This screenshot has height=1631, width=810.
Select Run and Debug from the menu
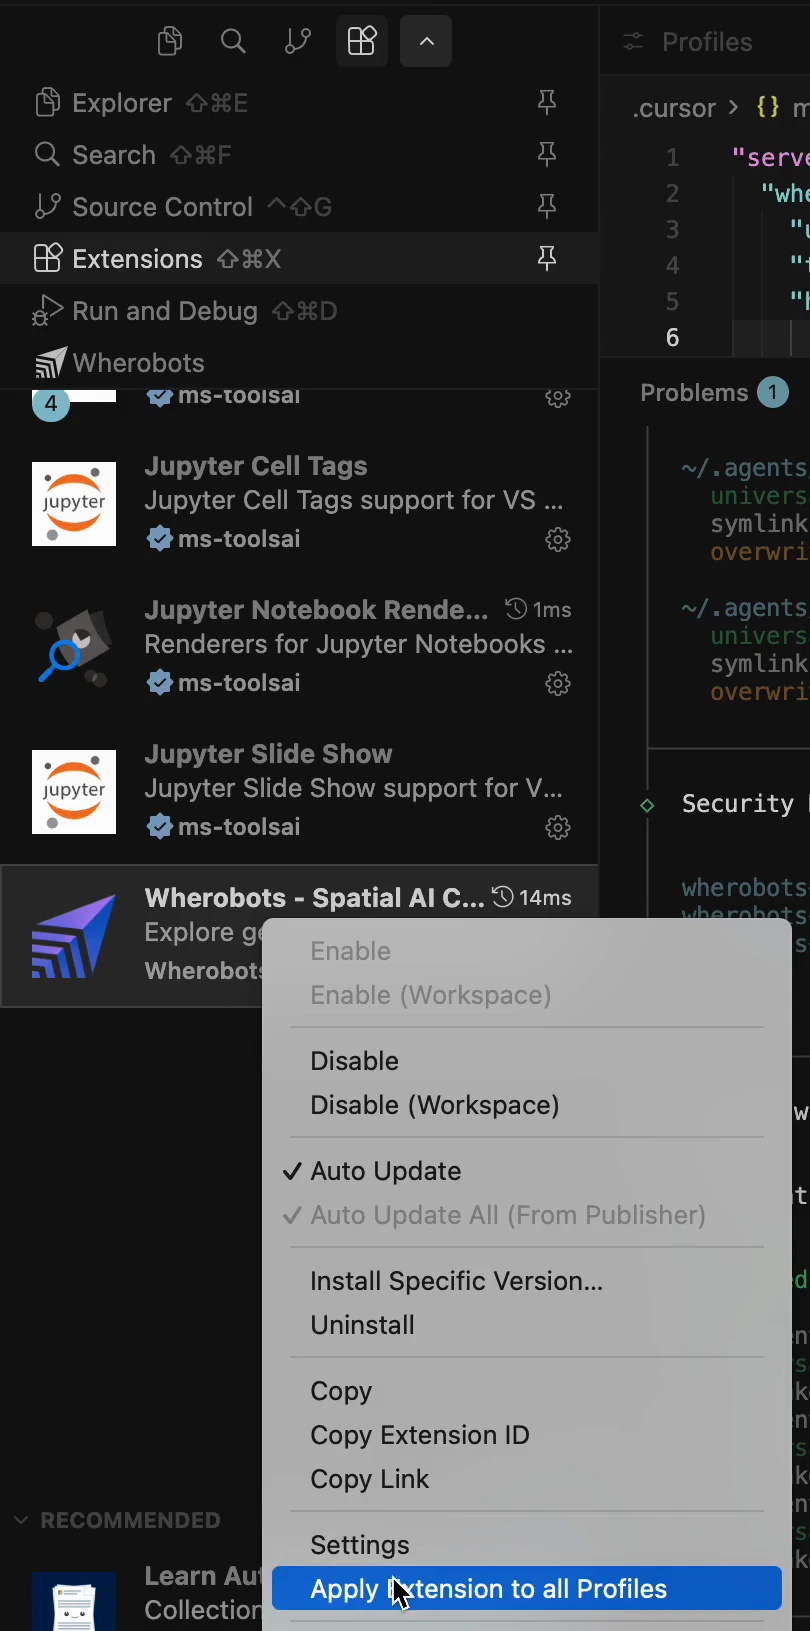[164, 310]
